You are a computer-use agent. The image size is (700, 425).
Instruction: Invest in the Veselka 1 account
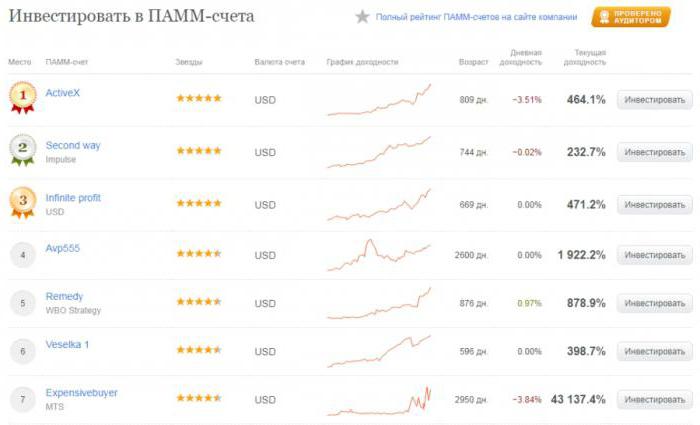(655, 352)
